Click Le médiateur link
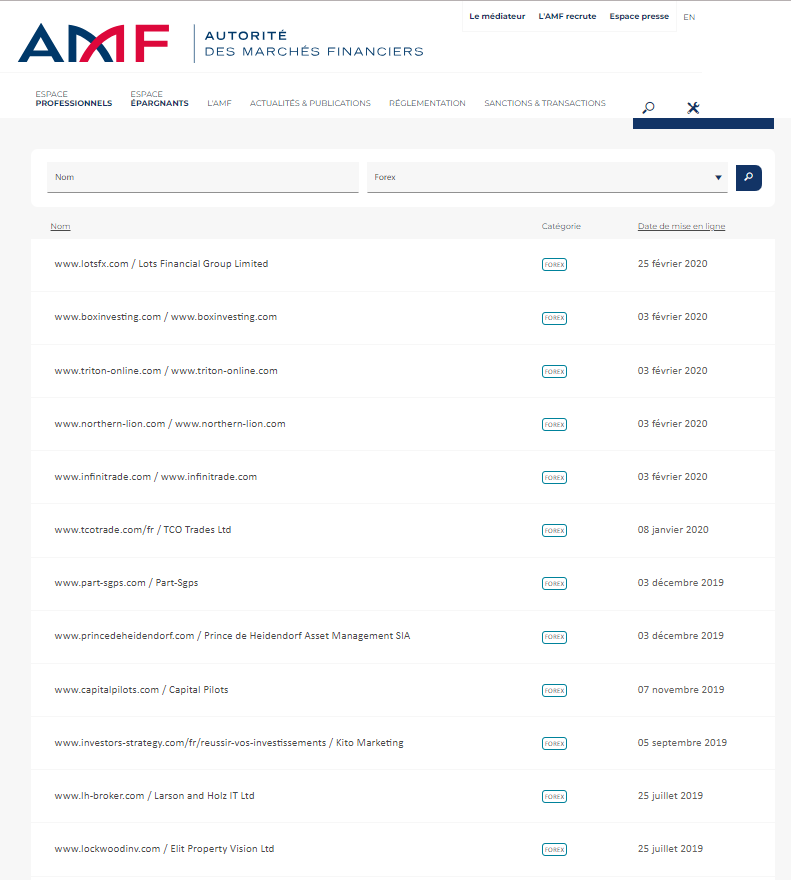This screenshot has width=791, height=880. [x=497, y=17]
